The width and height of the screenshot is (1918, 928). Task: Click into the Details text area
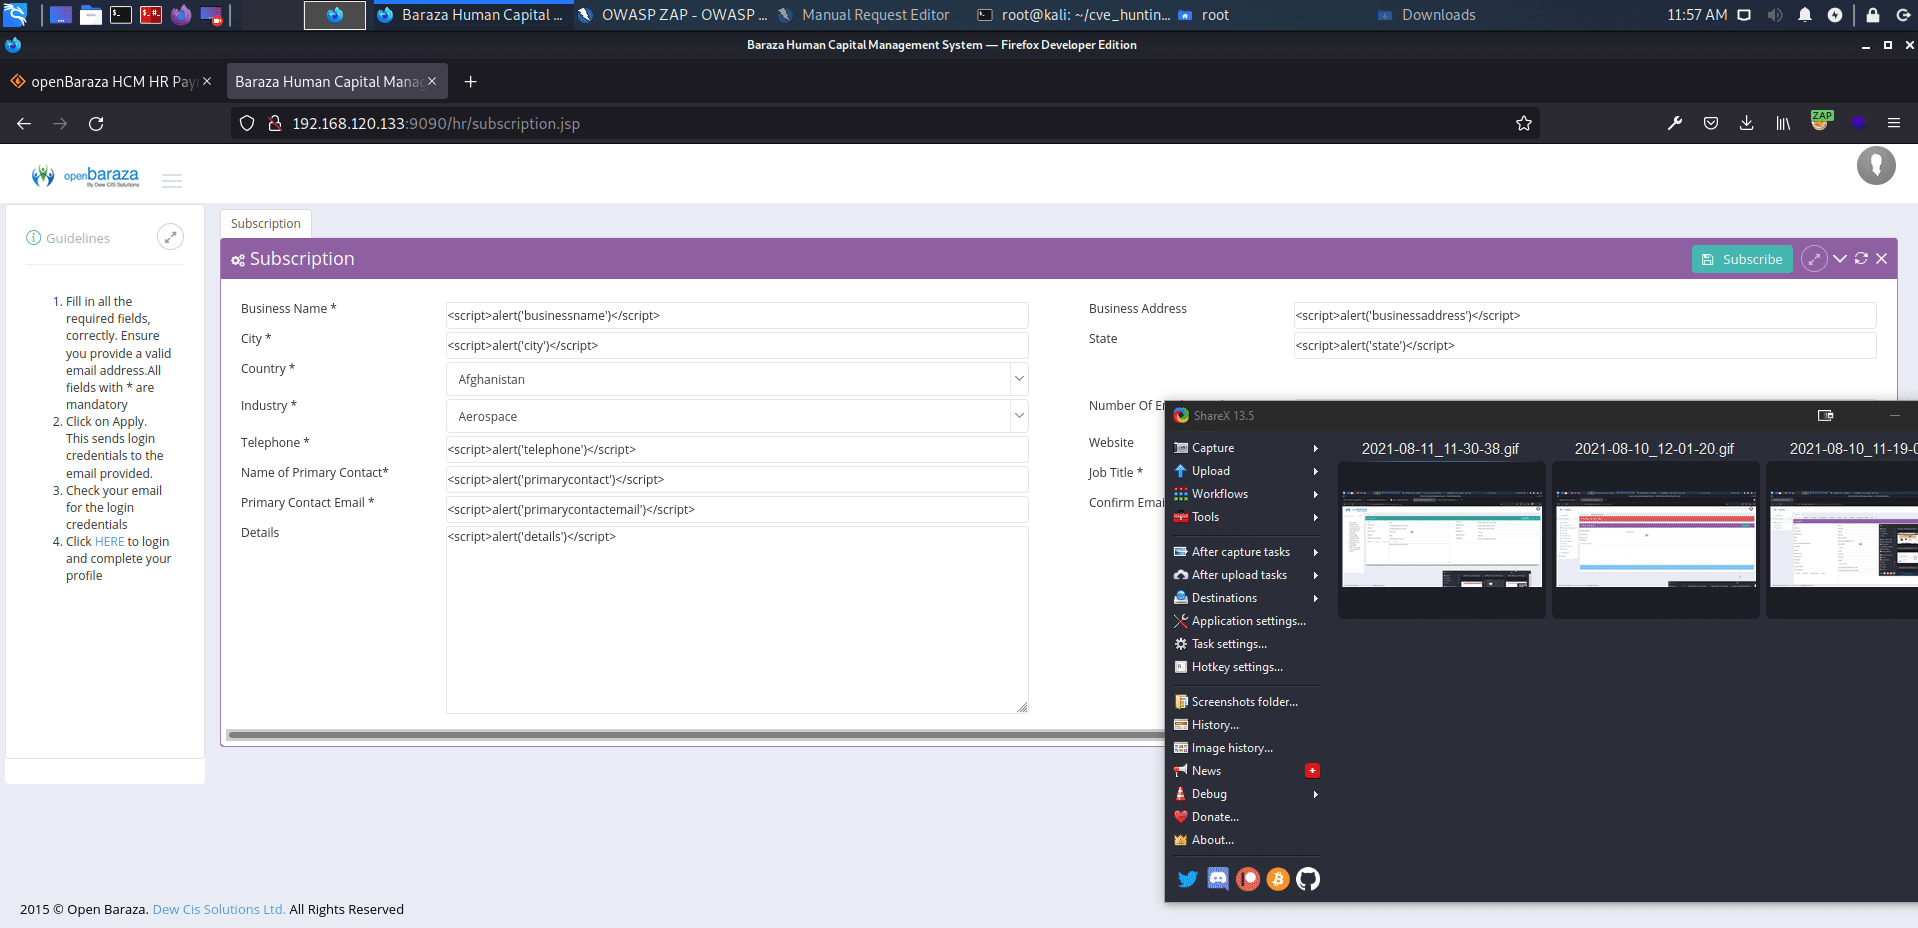pos(737,619)
